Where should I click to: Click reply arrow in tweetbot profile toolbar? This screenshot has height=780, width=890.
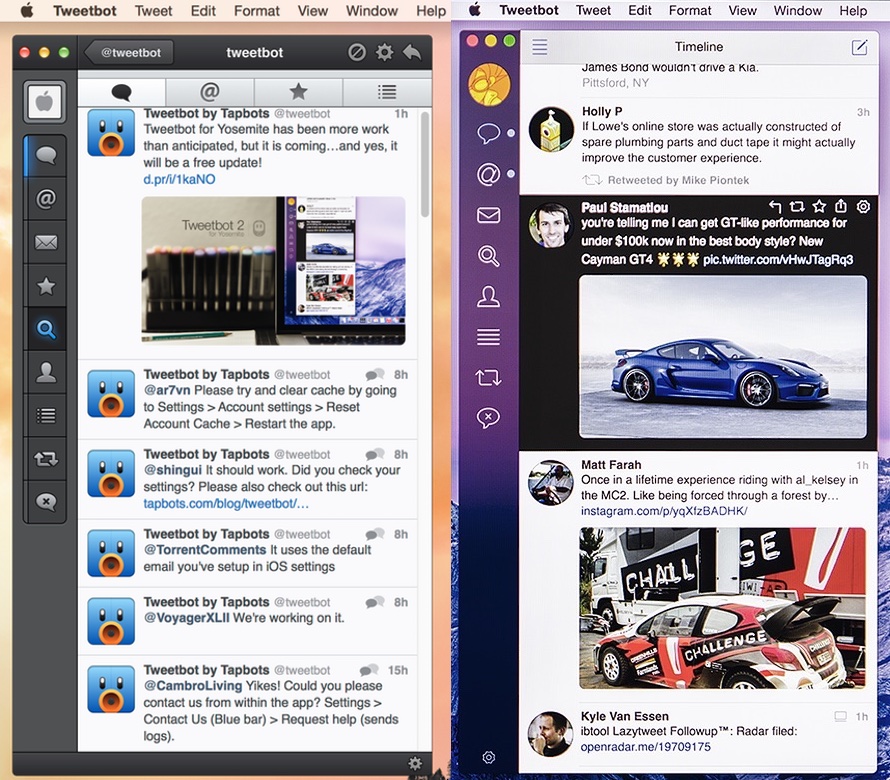tap(412, 52)
